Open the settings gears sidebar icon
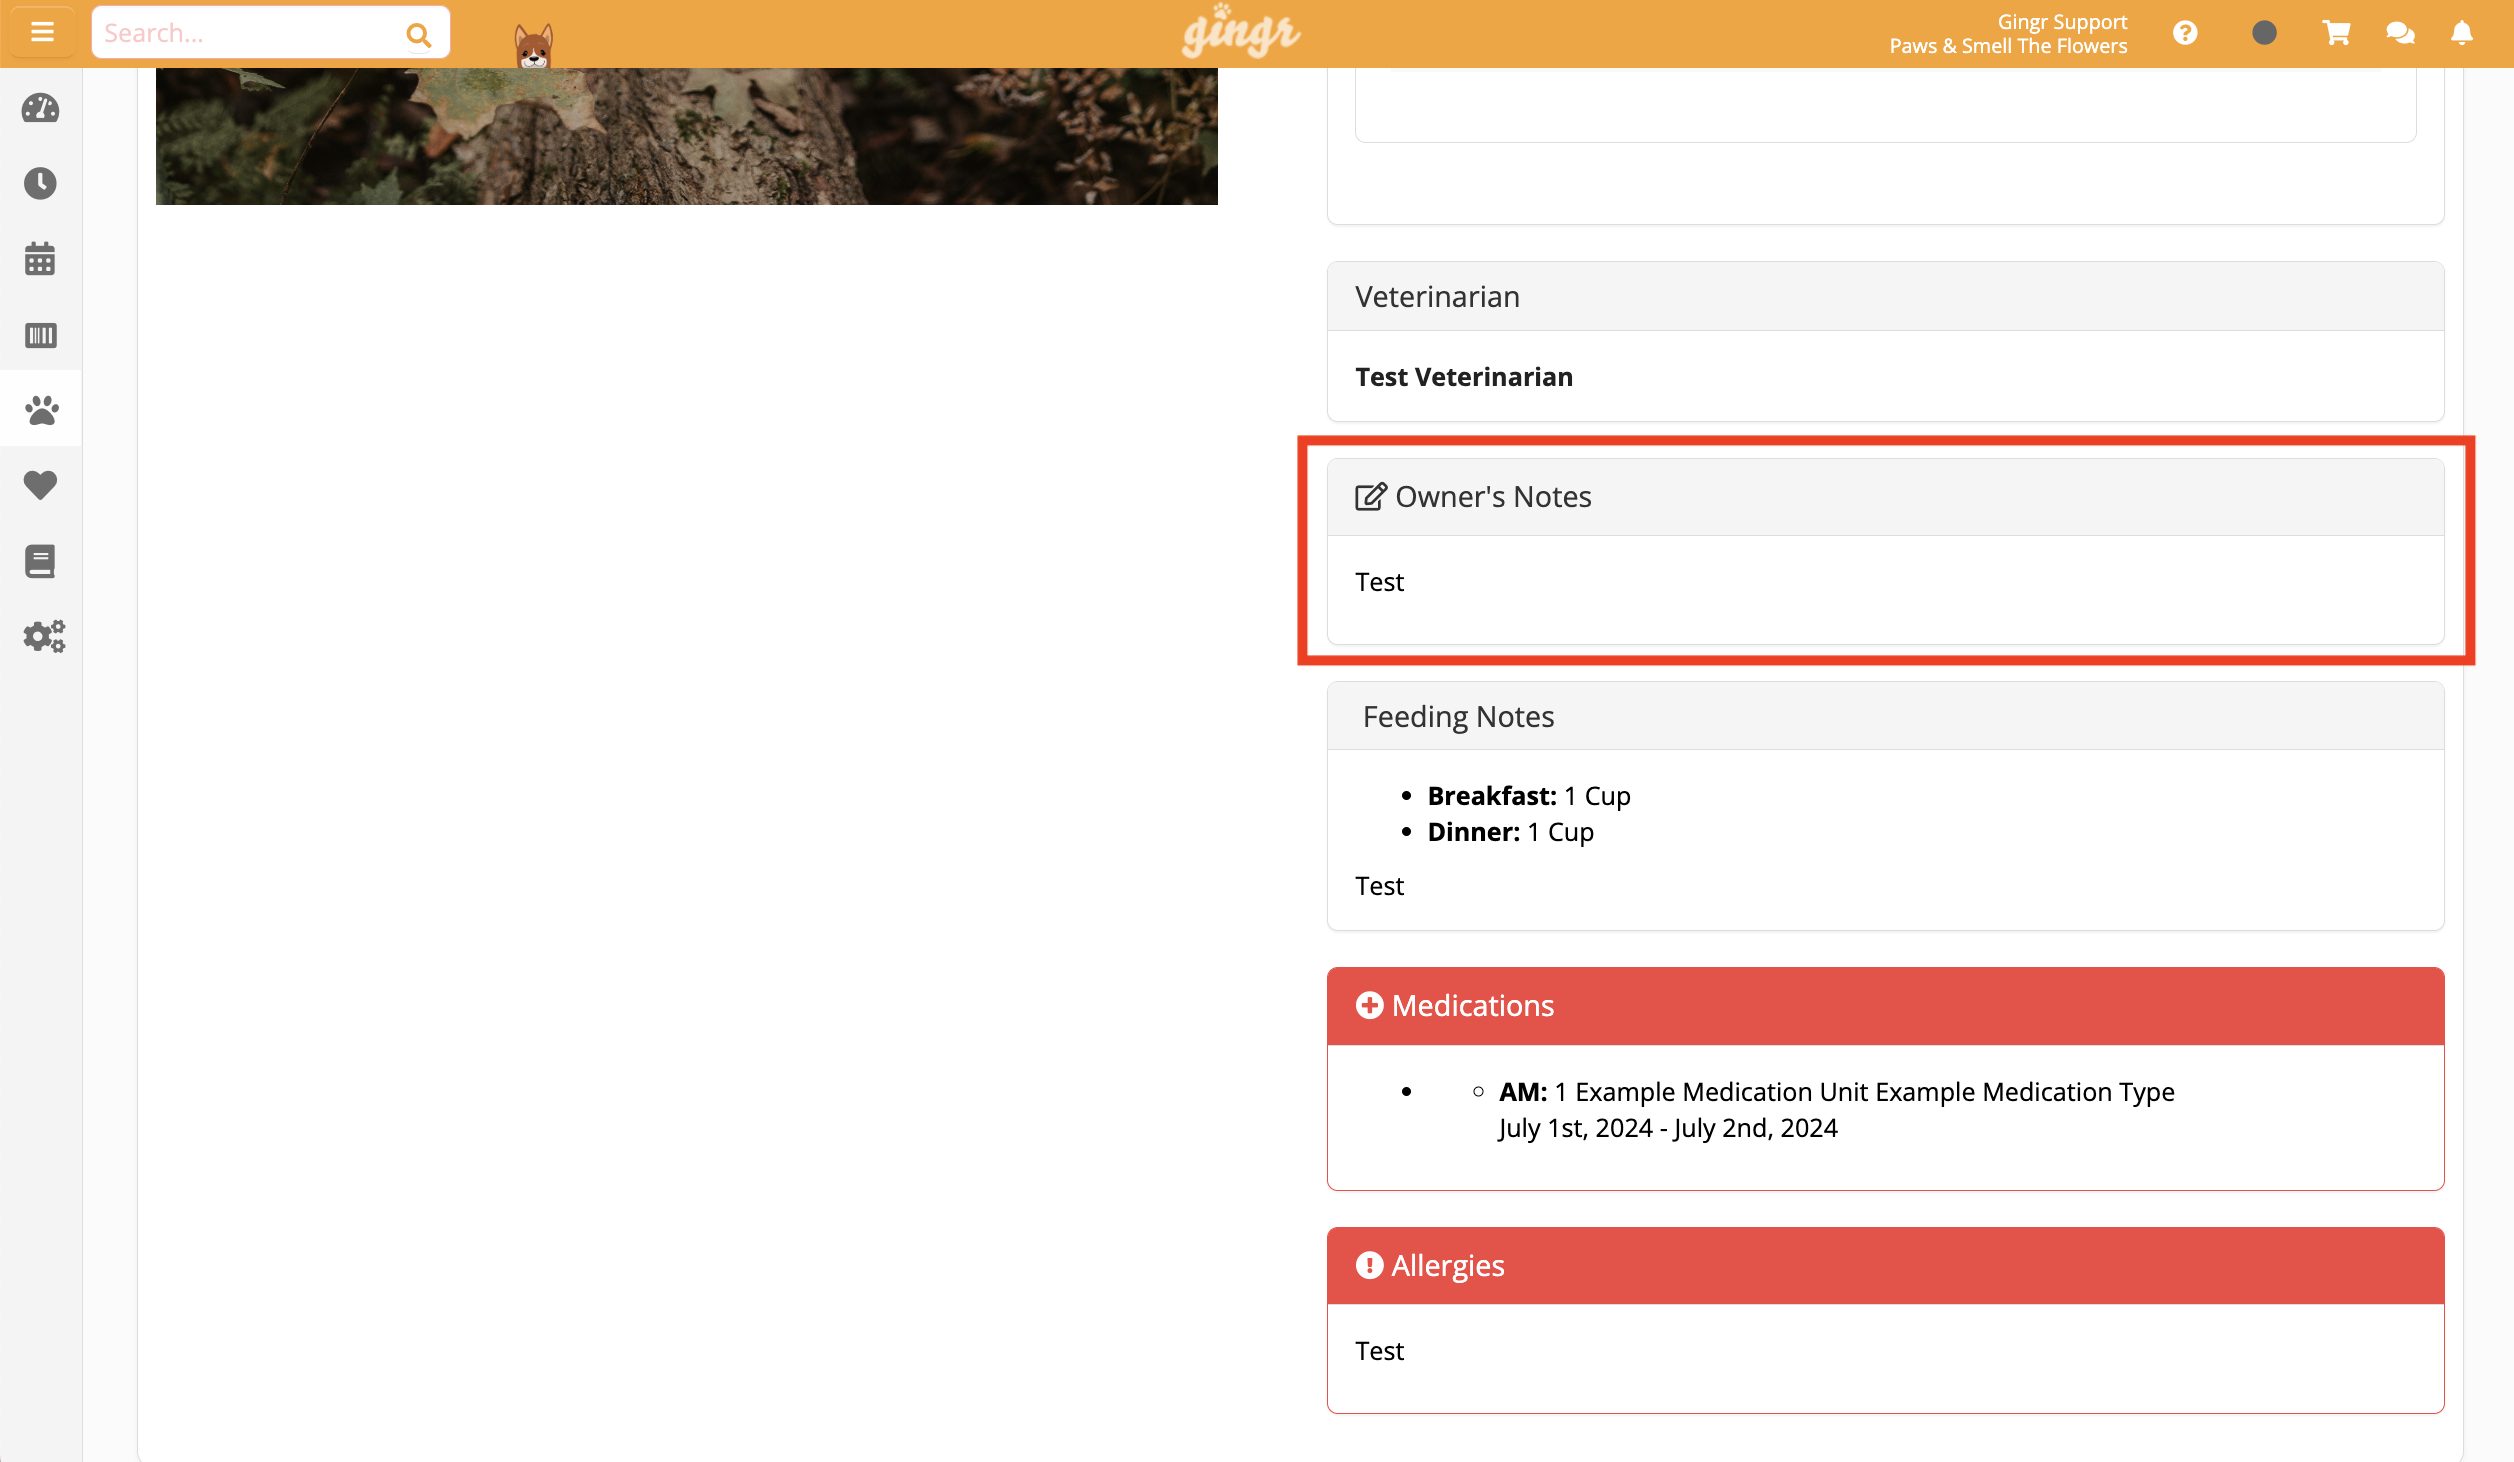This screenshot has width=2514, height=1462. point(44,636)
